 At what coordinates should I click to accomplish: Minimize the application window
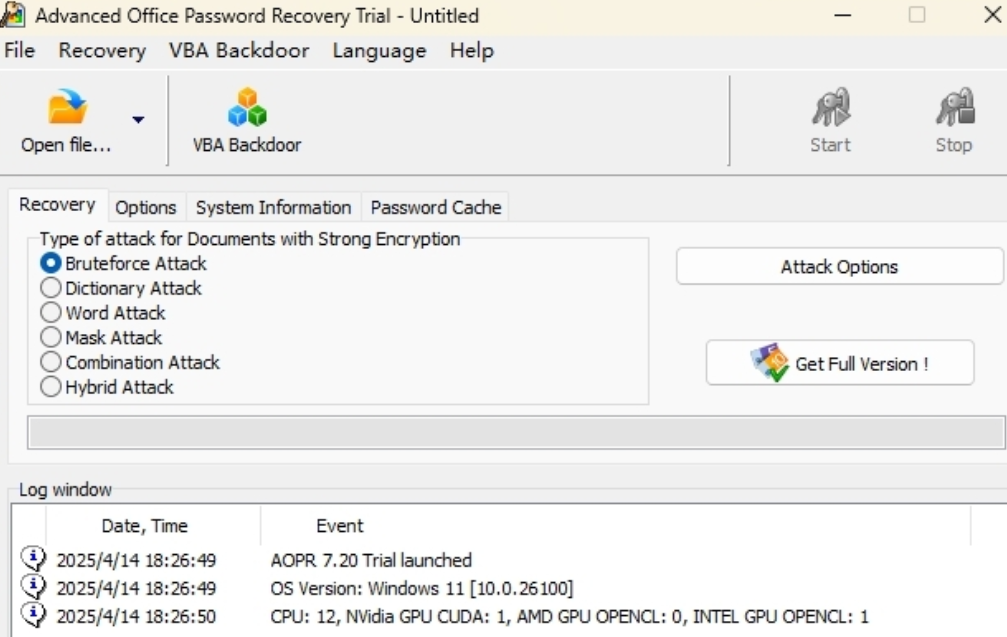point(843,15)
